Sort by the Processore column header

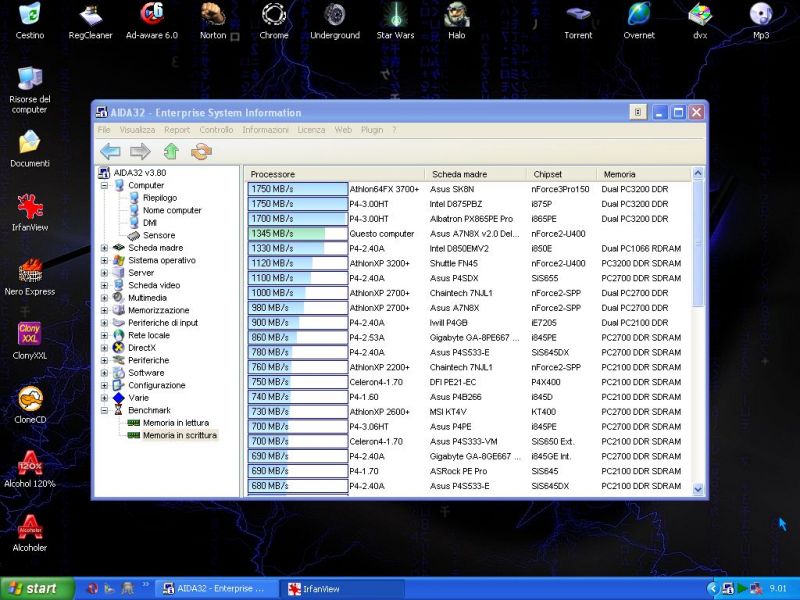tap(335, 174)
